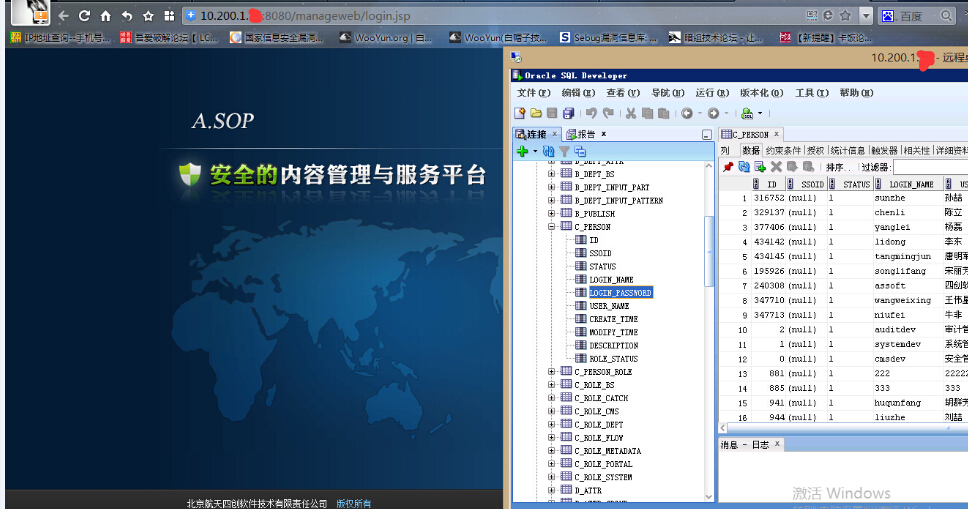This screenshot has height=509, width=968.
Task: Click the Paste toolbar icon
Action: (664, 113)
